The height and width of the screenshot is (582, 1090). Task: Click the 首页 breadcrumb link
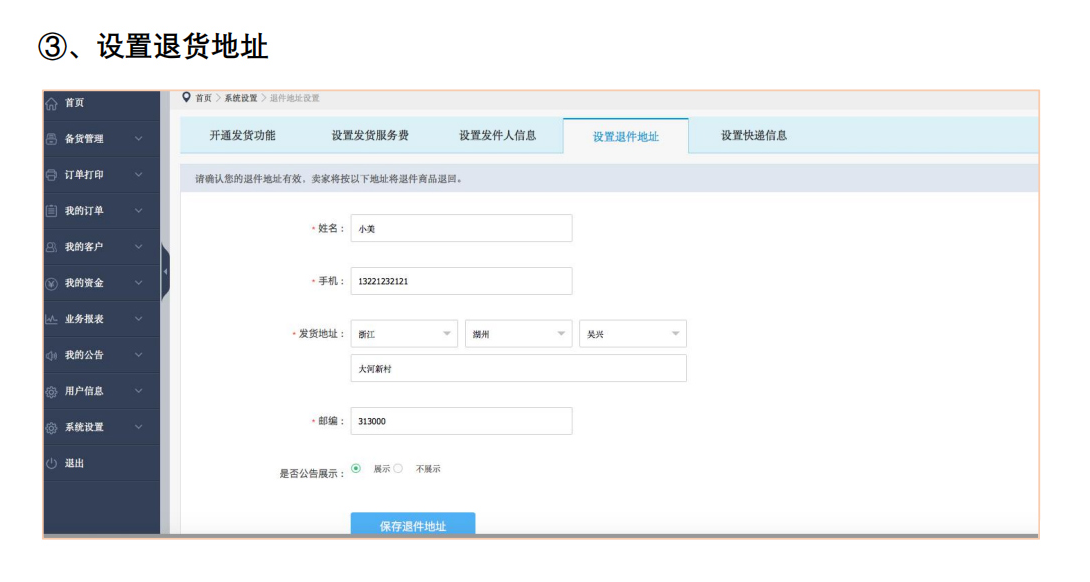203,98
